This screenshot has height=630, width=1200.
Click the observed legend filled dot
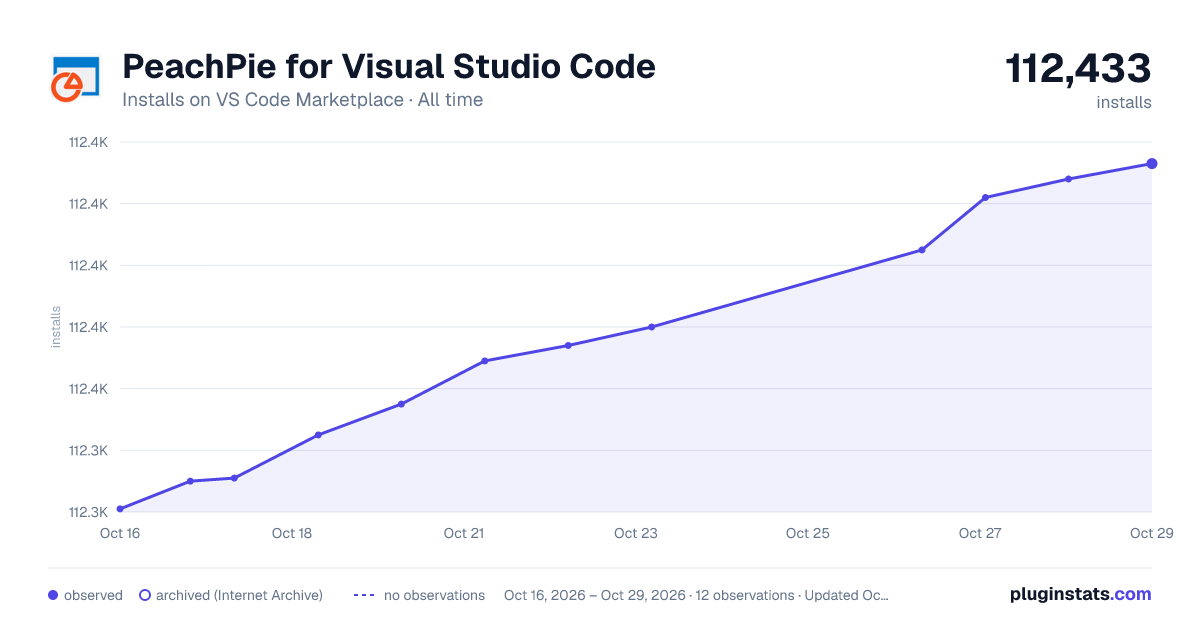click(x=53, y=595)
